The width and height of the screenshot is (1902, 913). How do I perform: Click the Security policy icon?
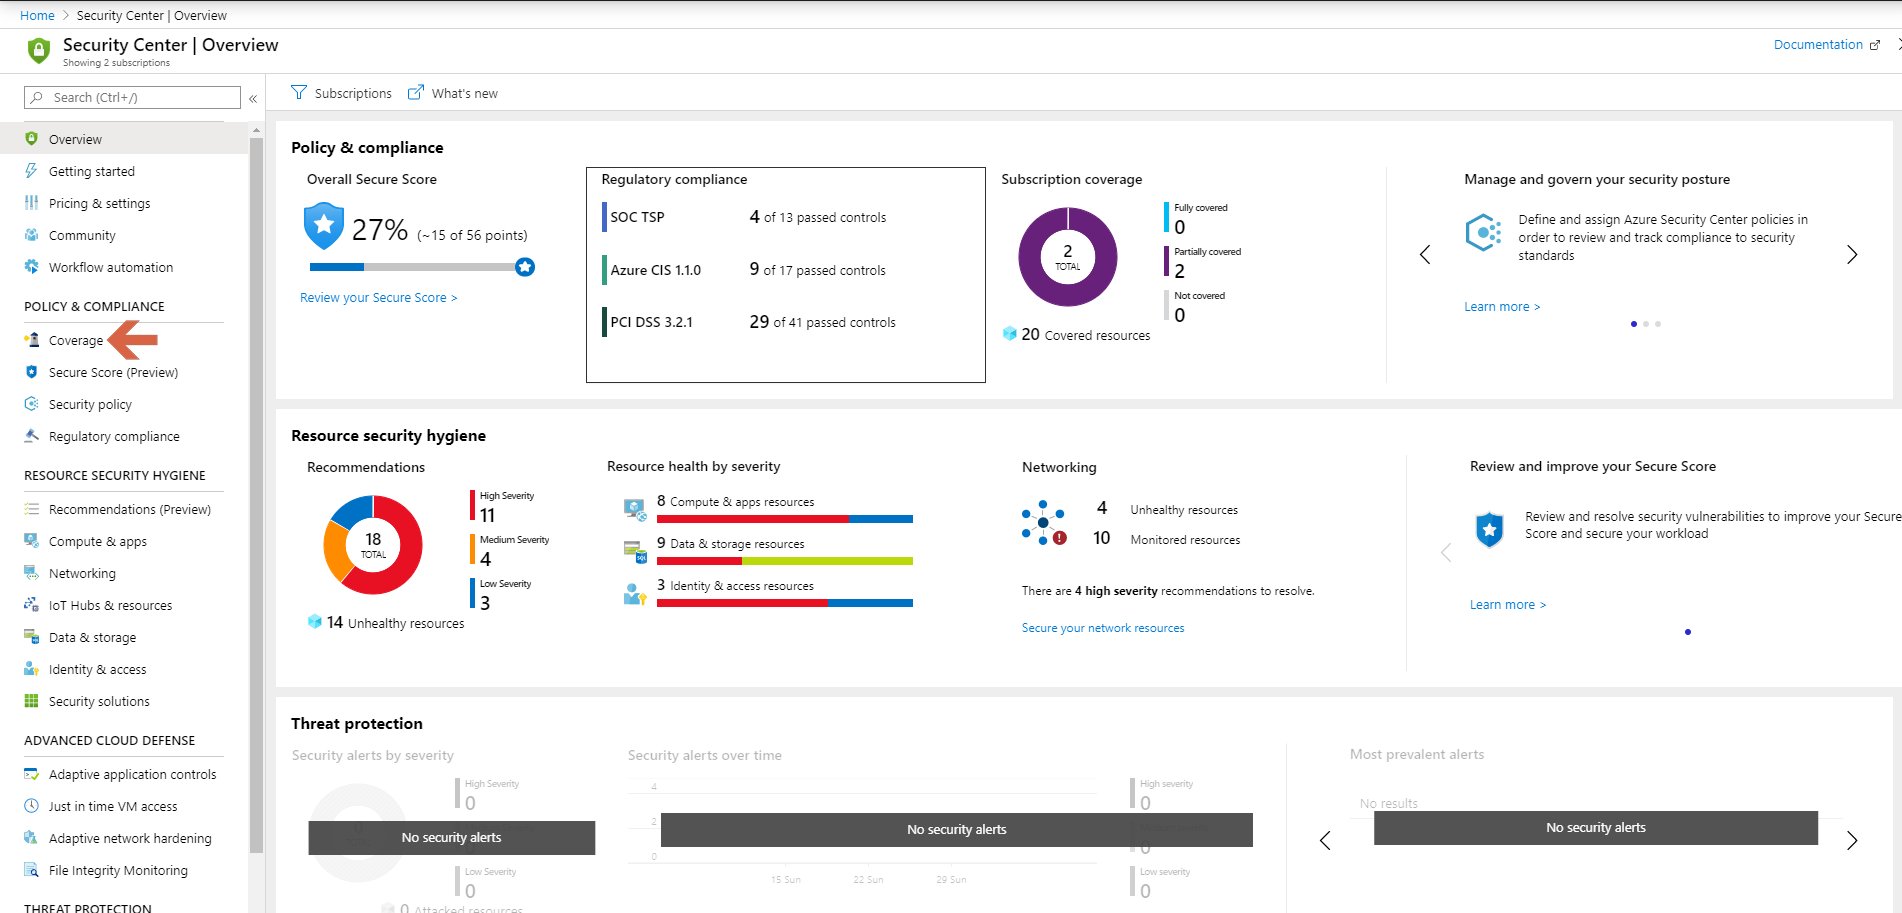[31, 404]
